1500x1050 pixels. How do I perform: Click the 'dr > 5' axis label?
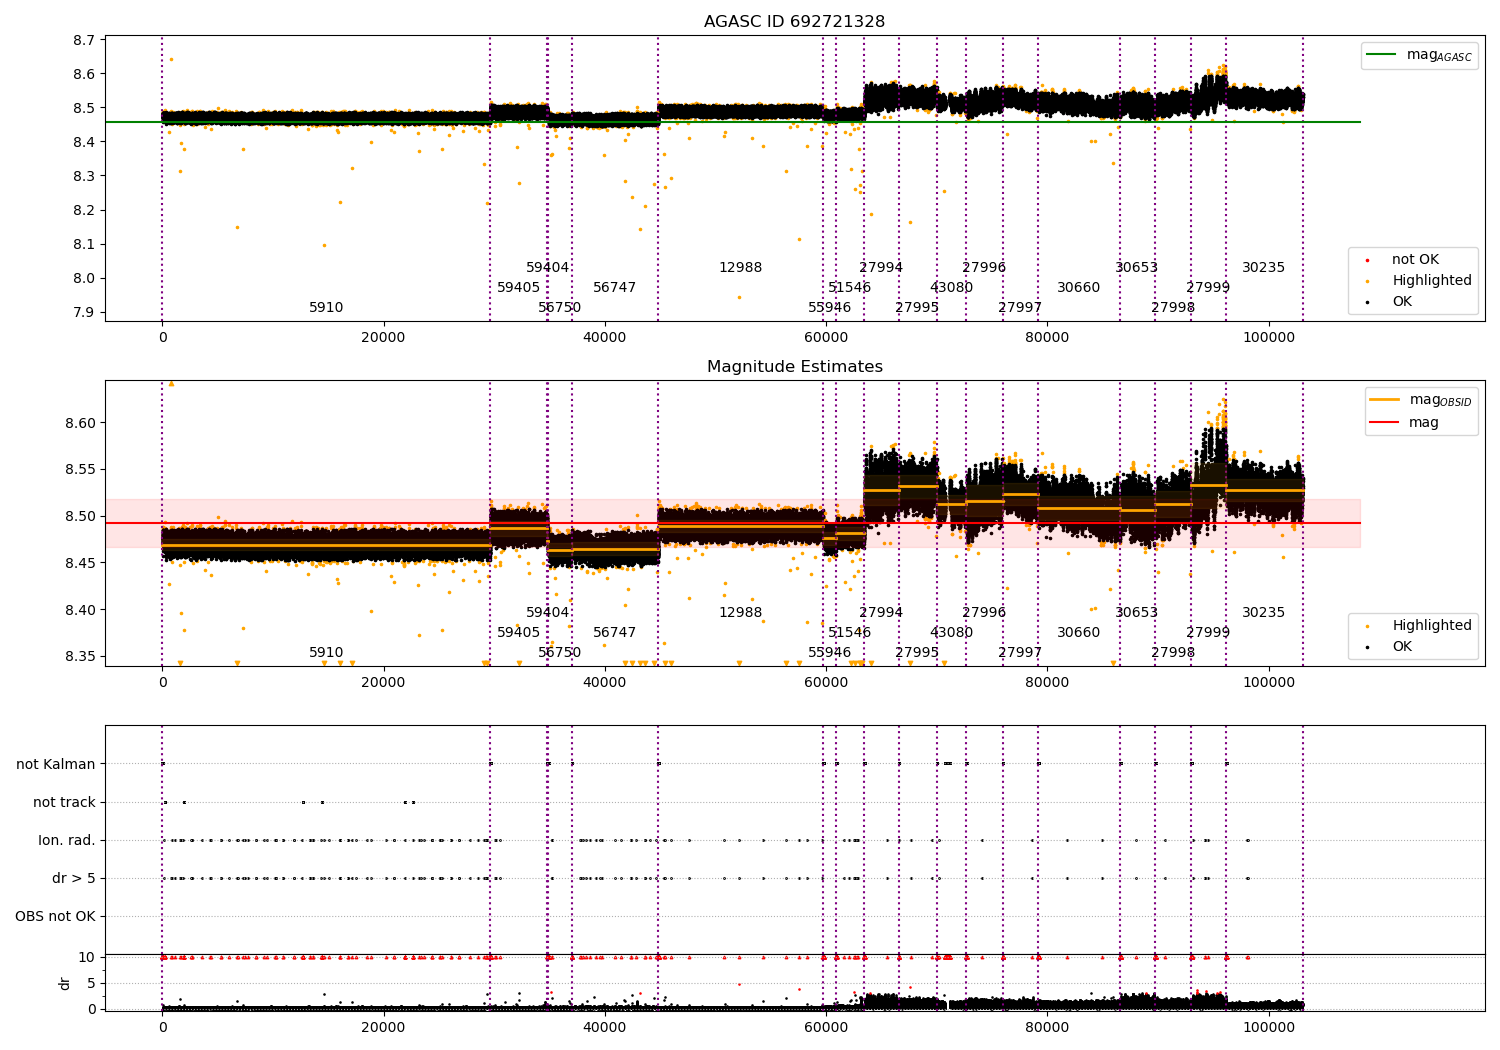point(74,878)
